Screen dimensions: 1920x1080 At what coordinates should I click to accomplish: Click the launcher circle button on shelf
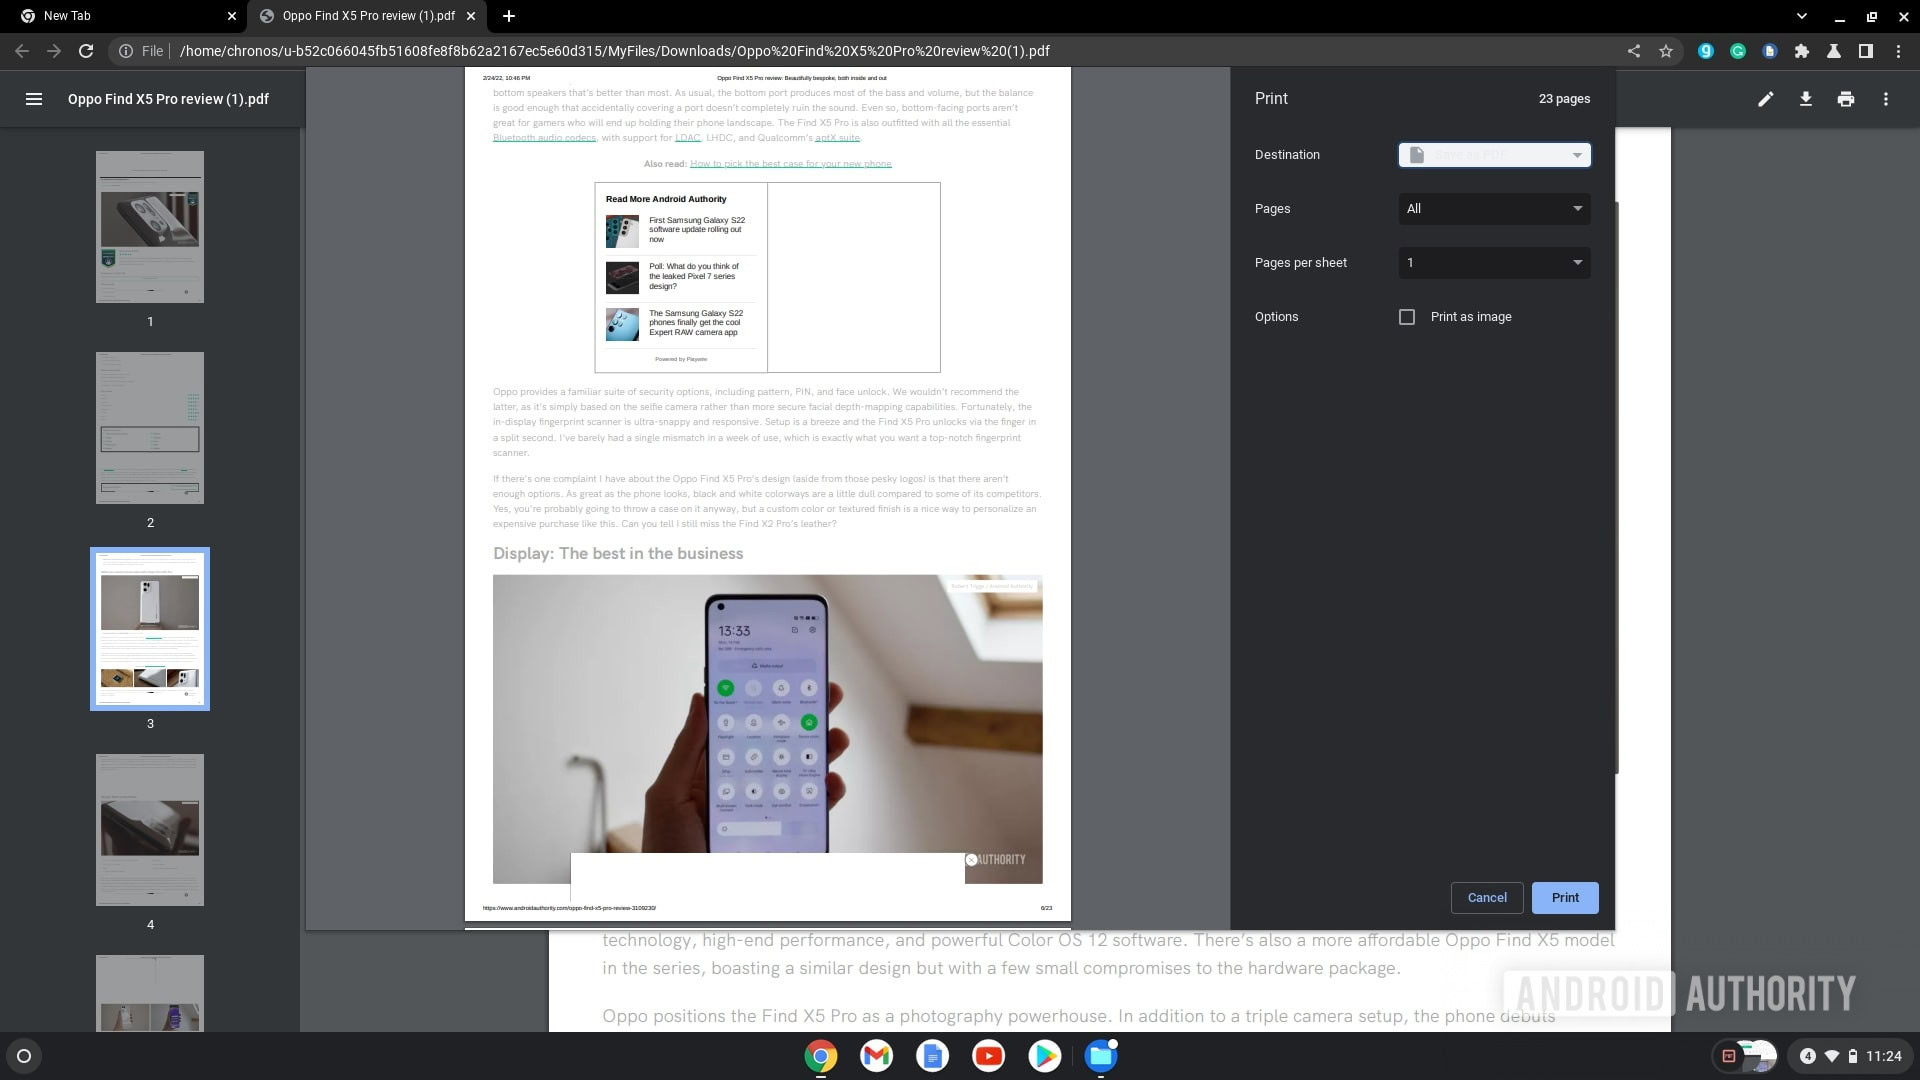click(x=24, y=1056)
